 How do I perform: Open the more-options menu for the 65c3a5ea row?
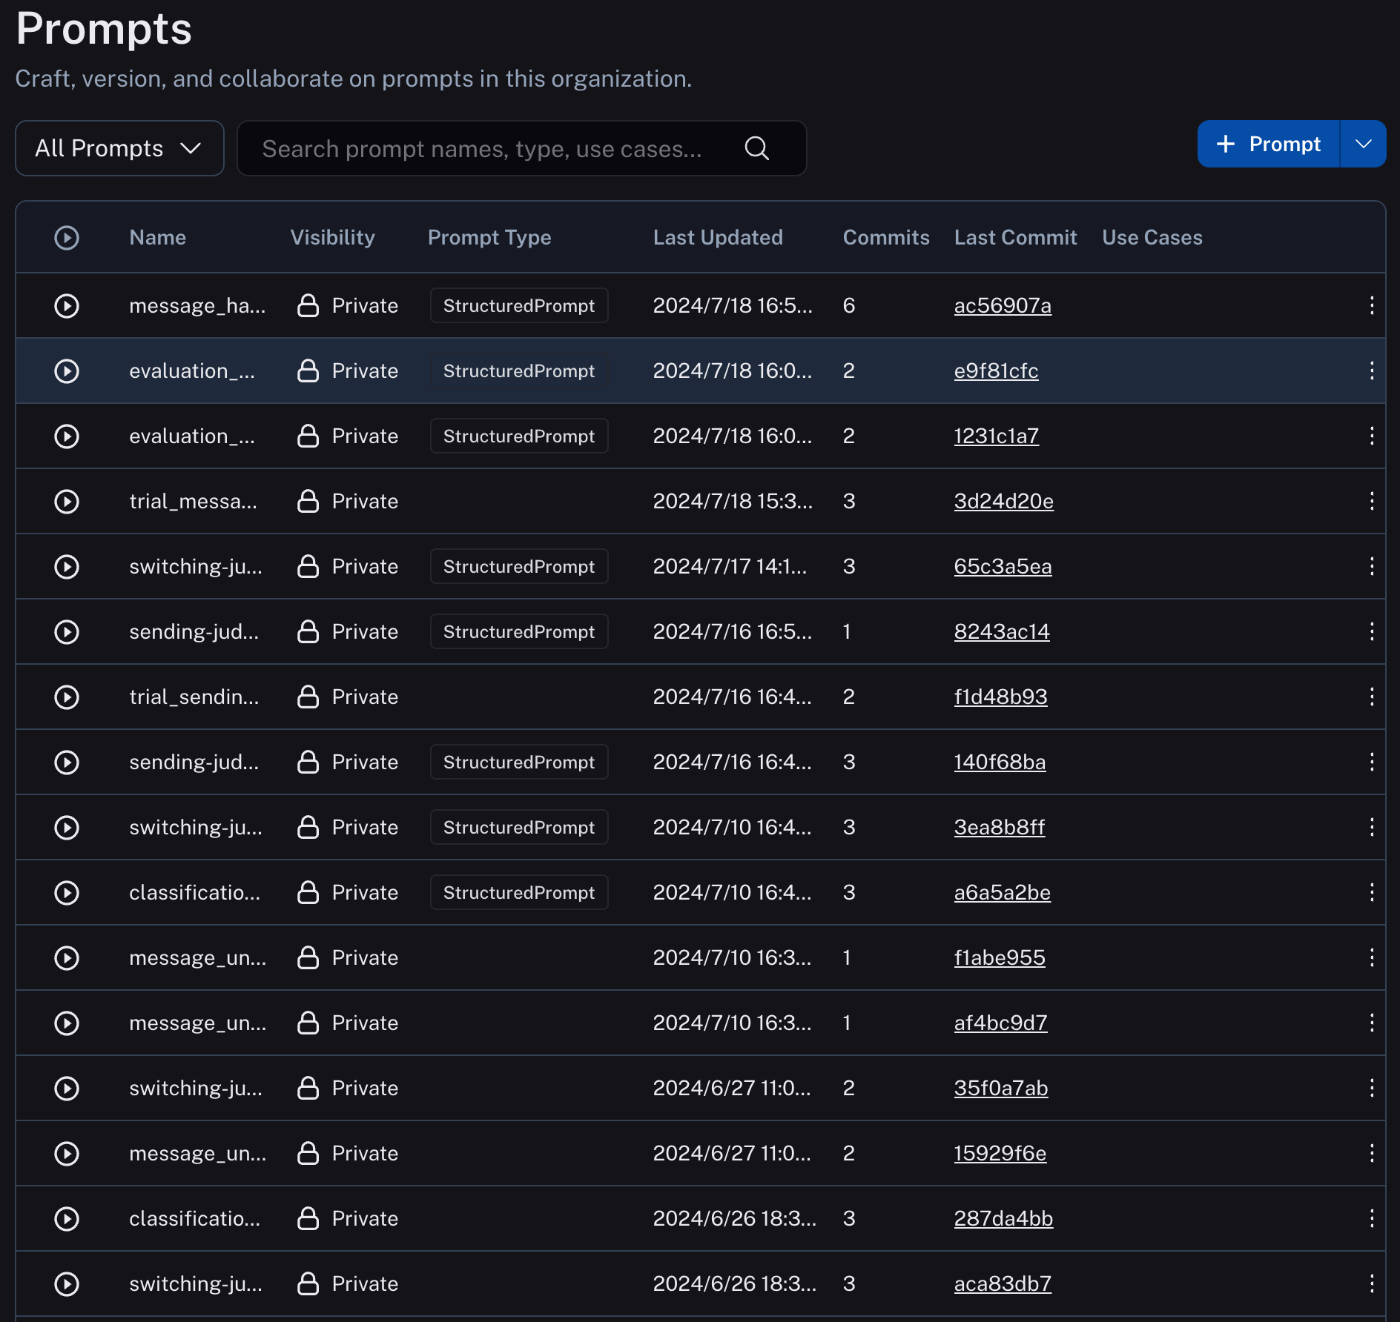tap(1371, 567)
